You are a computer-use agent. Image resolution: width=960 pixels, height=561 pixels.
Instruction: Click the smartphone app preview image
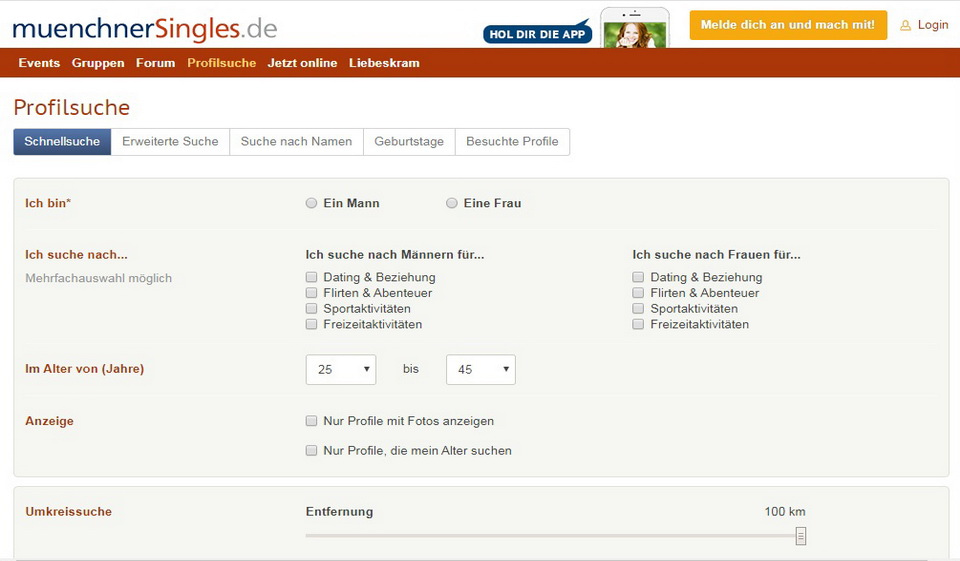coord(634,29)
